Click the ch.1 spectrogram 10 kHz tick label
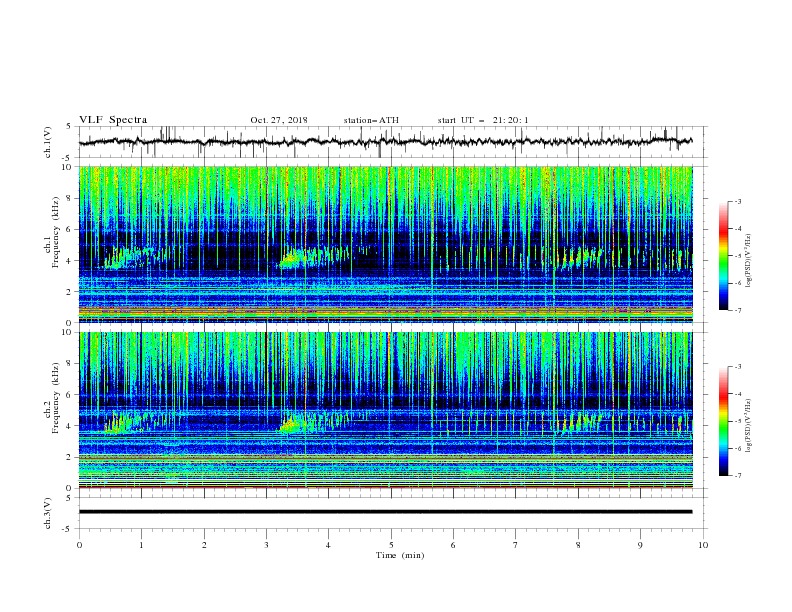 68,167
